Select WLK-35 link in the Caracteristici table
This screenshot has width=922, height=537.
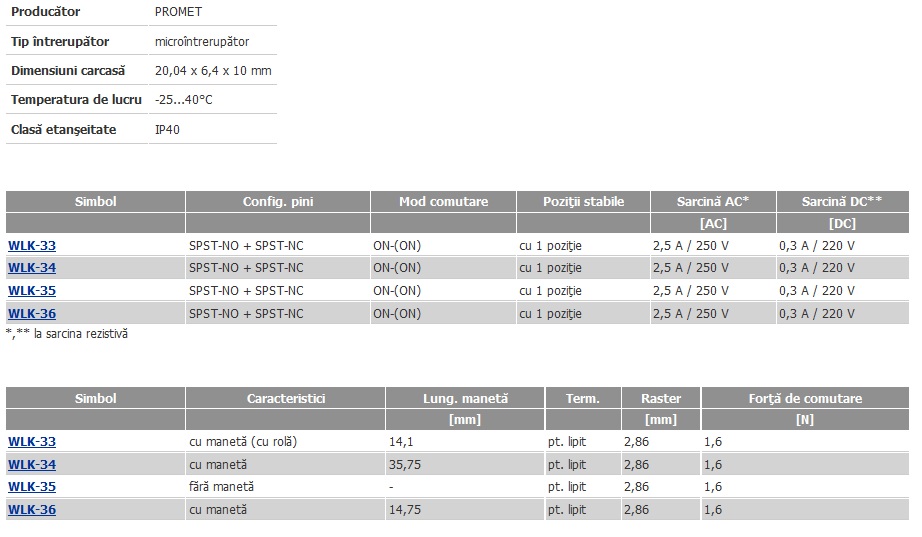[x=32, y=487]
